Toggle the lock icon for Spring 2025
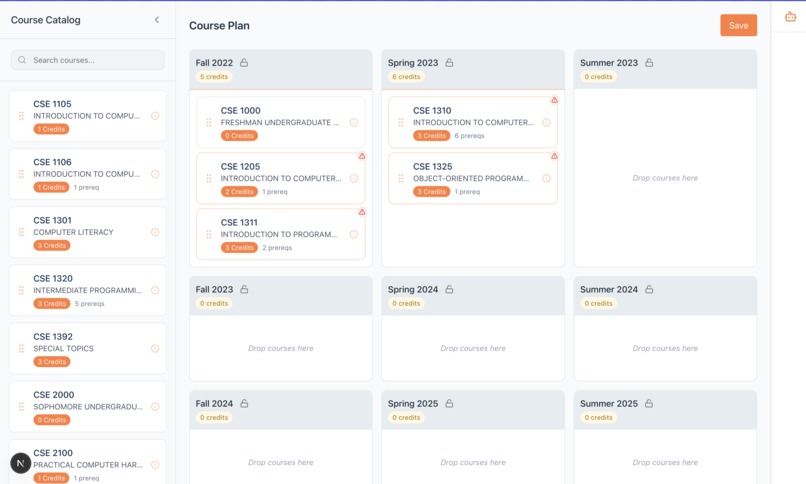 (x=449, y=403)
